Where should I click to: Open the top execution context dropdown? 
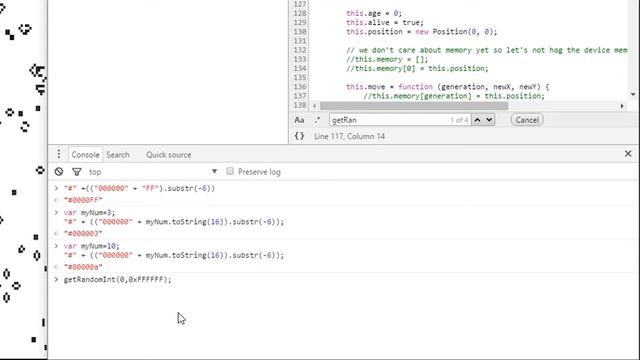click(153, 172)
